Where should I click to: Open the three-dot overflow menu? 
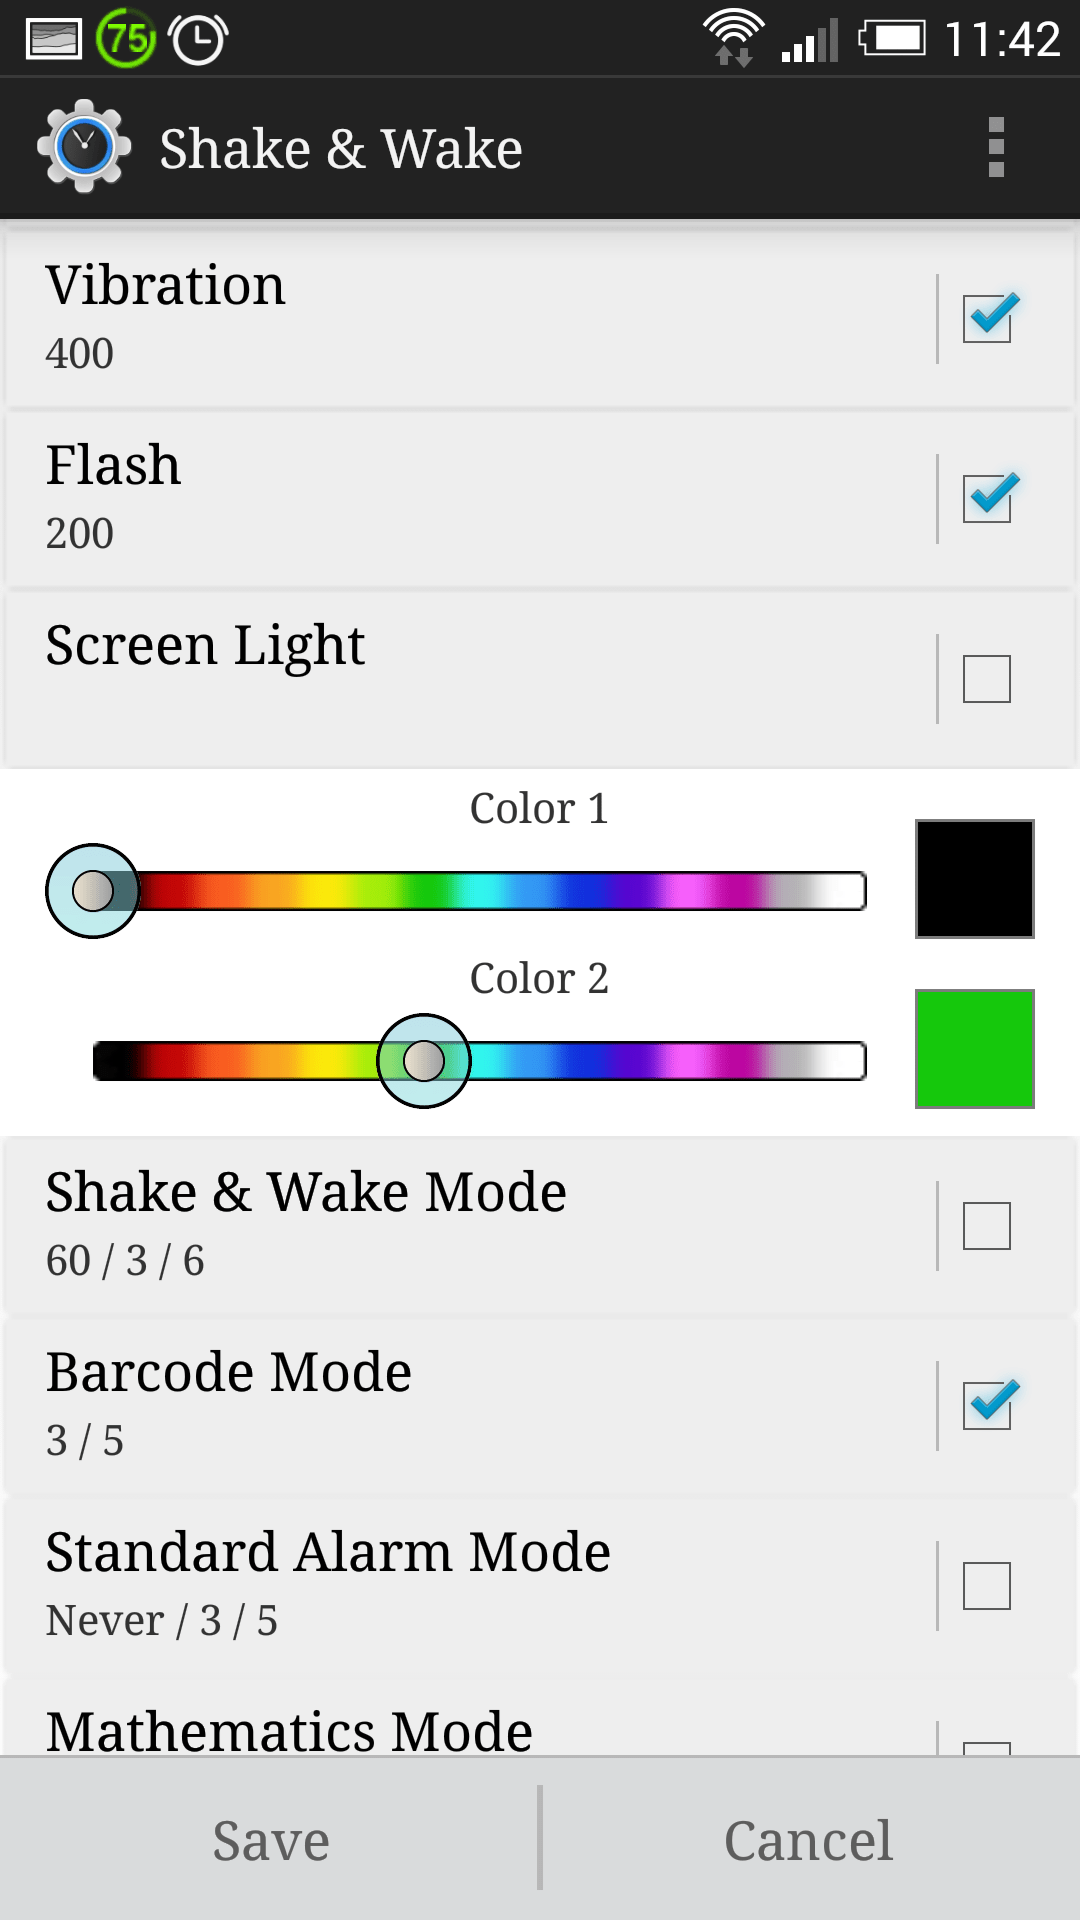pos(996,148)
